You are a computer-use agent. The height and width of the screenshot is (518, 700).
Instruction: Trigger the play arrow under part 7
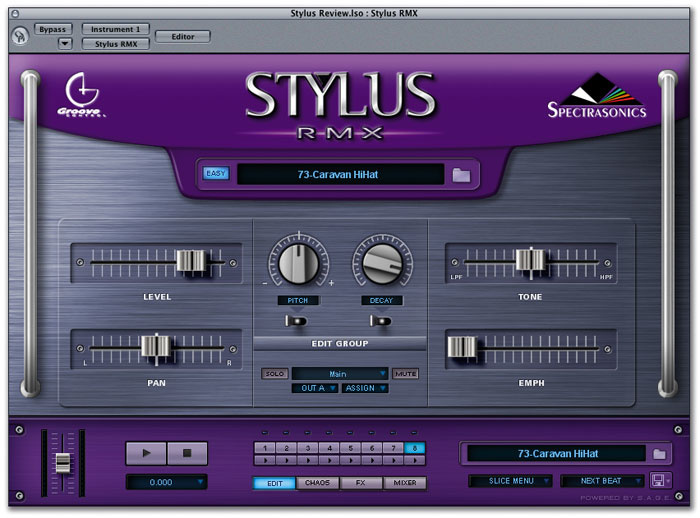(x=393, y=460)
